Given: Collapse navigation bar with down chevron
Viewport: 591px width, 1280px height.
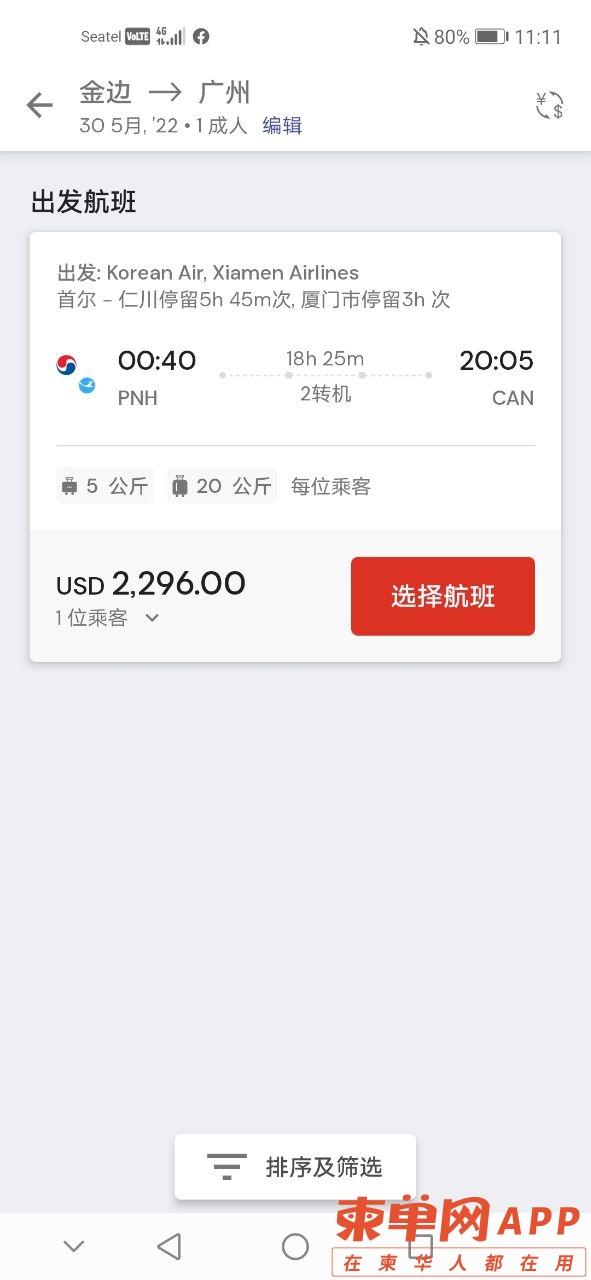Looking at the screenshot, I should point(73,1246).
